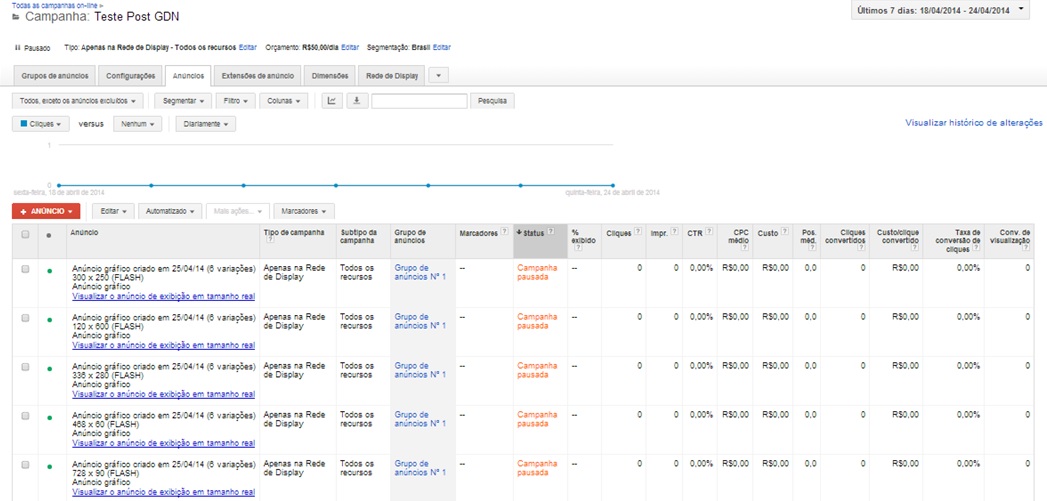Check the 300 x 250 (FLASH) ad row
The height and width of the screenshot is (501, 1047).
click(25, 269)
